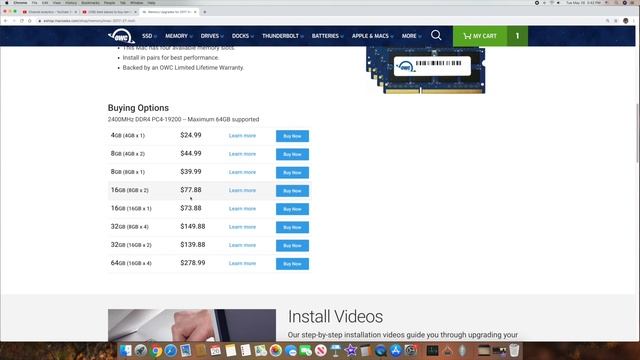The height and width of the screenshot is (360, 640).
Task: Buy the 16GB (16GB x 1) memory module
Action: tap(292, 209)
